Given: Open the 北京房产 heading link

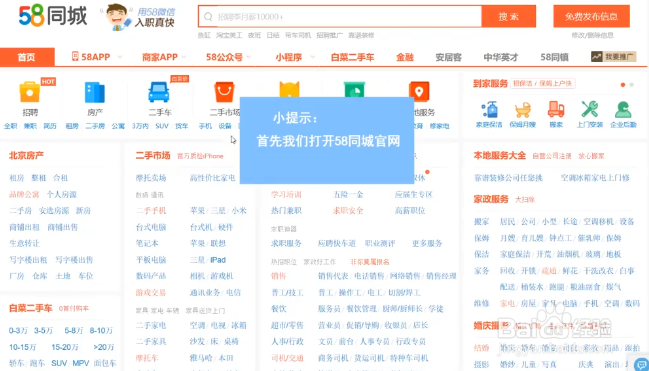Looking at the screenshot, I should [26, 156].
